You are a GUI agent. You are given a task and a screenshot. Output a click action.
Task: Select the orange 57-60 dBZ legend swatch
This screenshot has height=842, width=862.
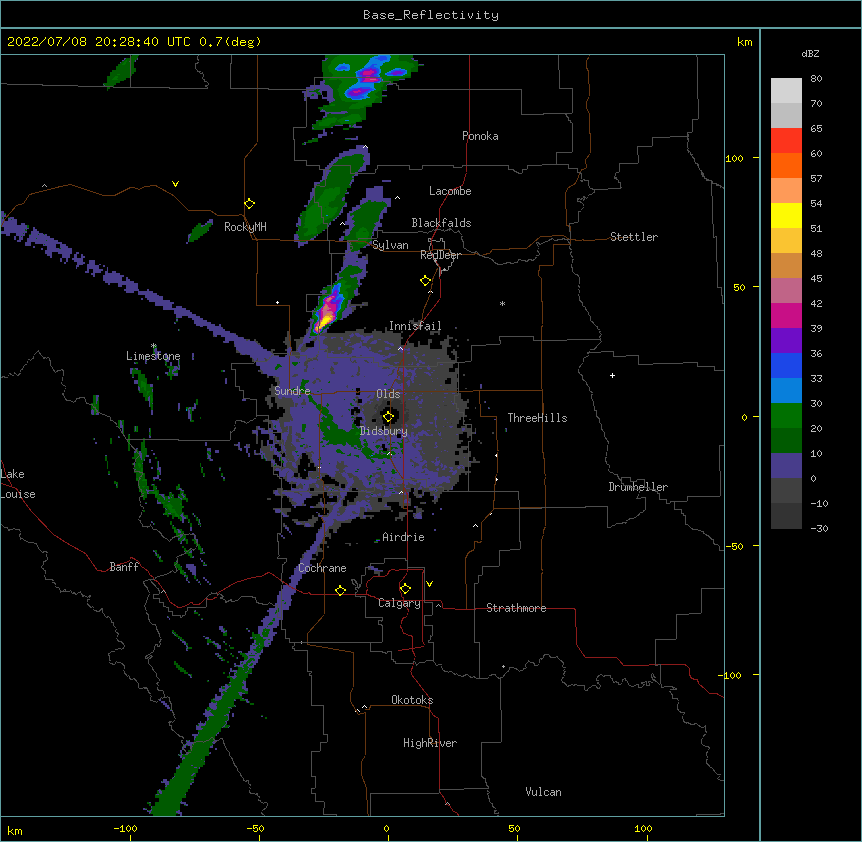click(786, 165)
